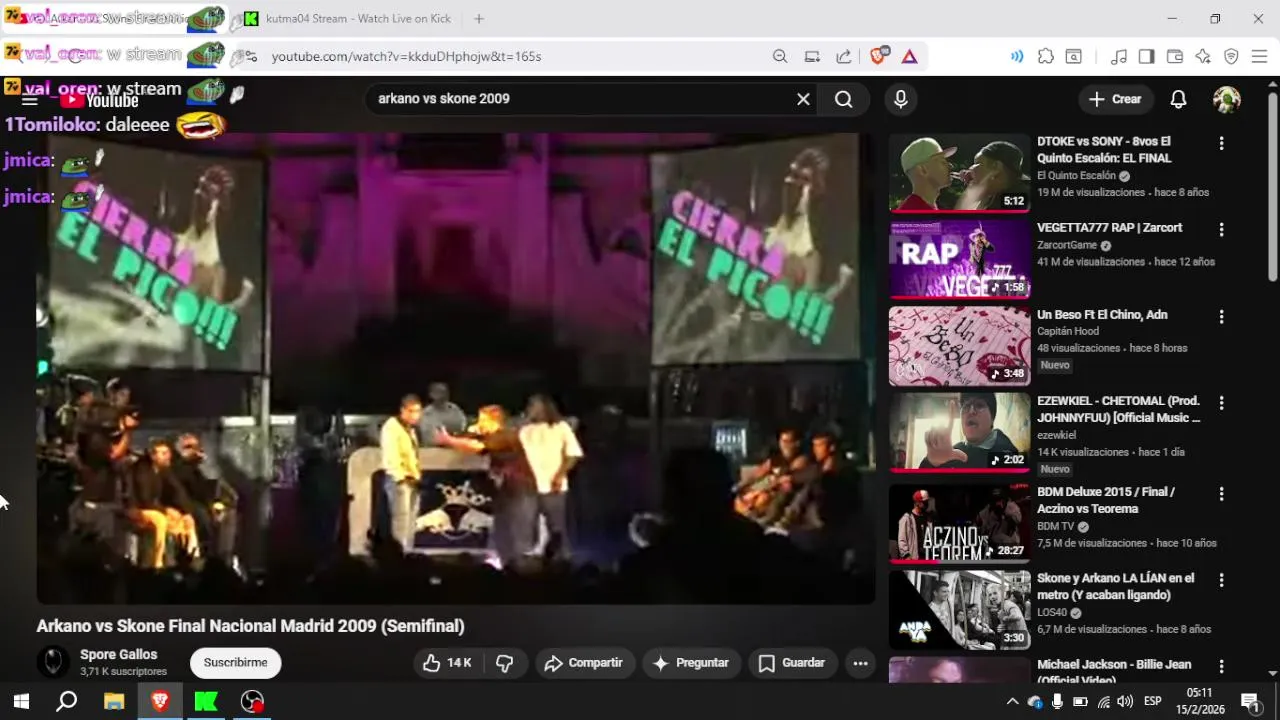Save video with the Guardar button

tap(792, 663)
